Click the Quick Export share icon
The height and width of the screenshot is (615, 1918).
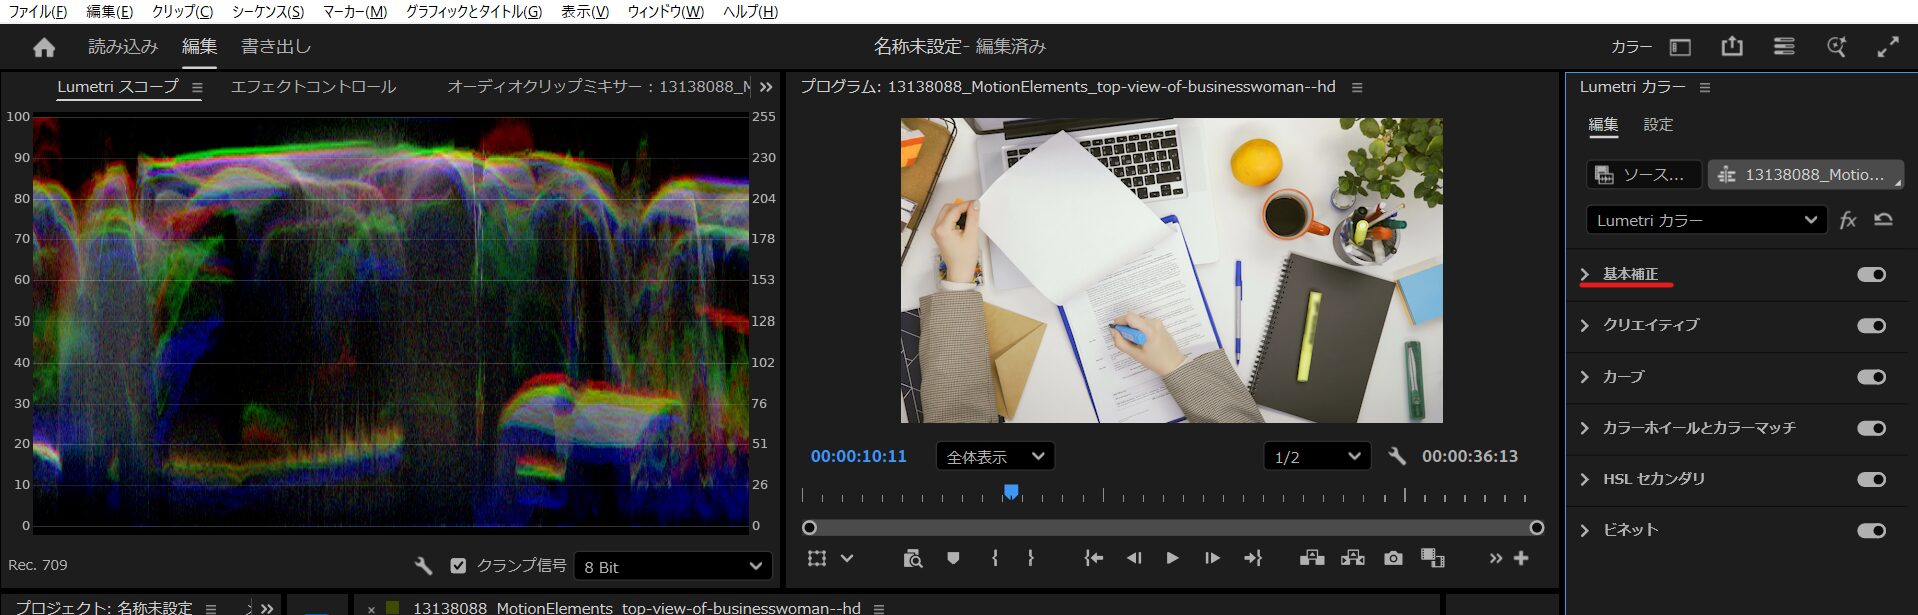tap(1732, 47)
